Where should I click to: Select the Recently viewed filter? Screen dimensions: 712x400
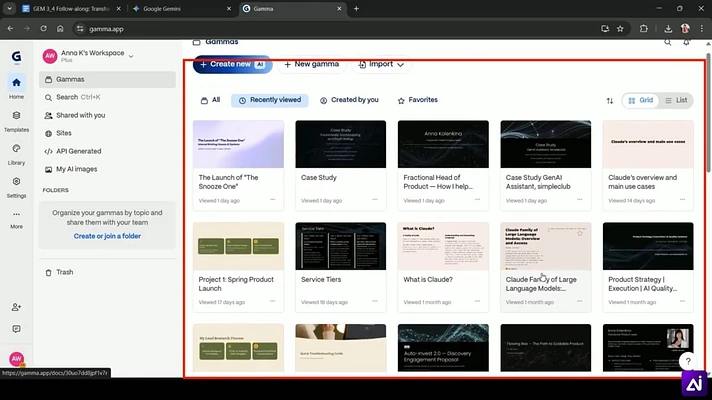[270, 100]
